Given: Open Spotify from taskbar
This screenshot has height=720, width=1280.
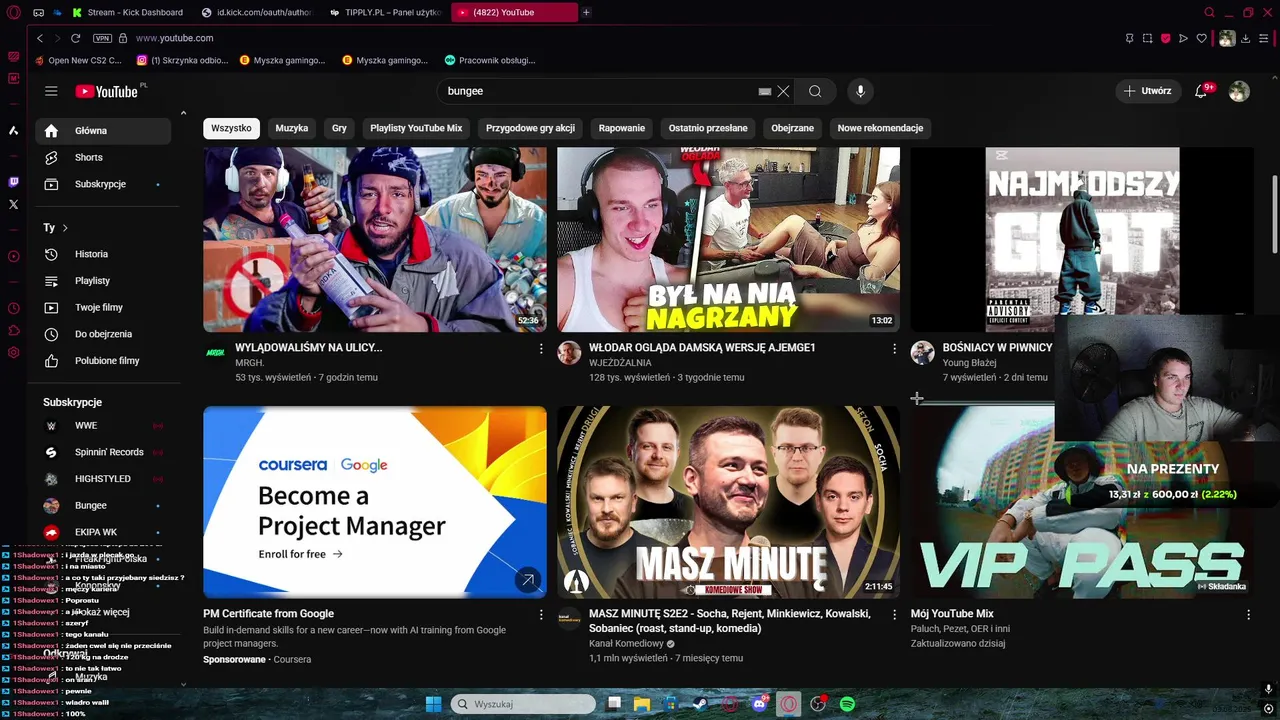Looking at the screenshot, I should [847, 704].
